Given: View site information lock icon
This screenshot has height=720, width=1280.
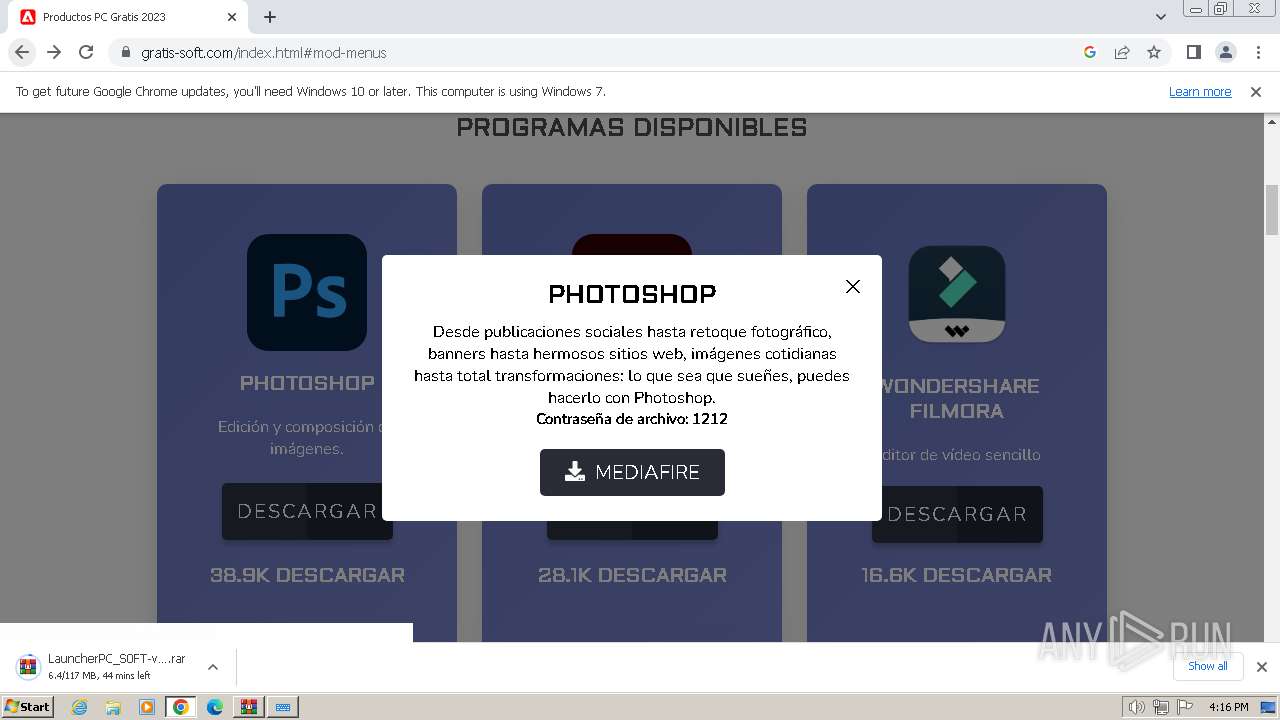Looking at the screenshot, I should click(x=125, y=52).
